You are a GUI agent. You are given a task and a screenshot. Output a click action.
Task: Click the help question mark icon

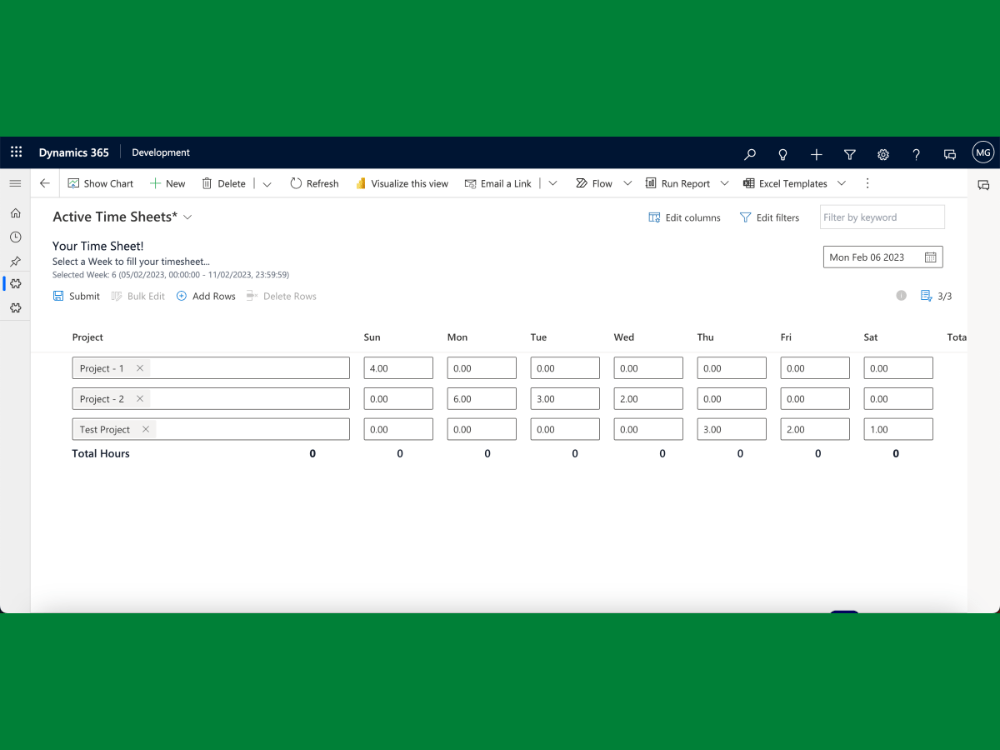[916, 153]
